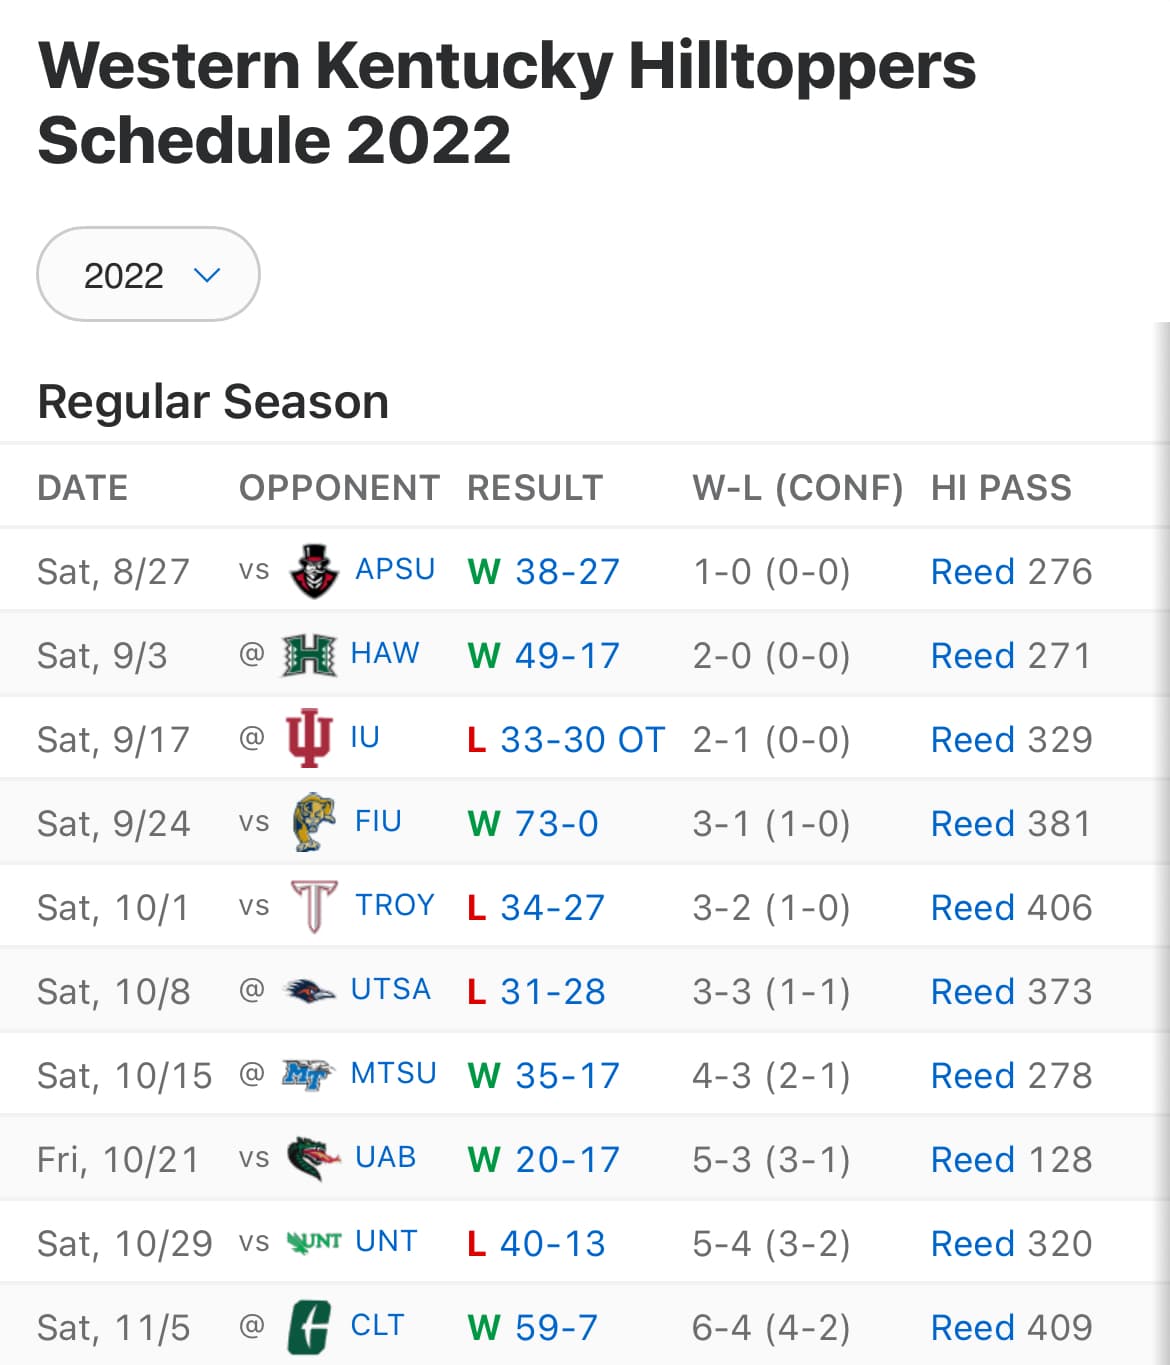This screenshot has height=1365, width=1170.
Task: Click the Hawaii H logo
Action: click(309, 655)
